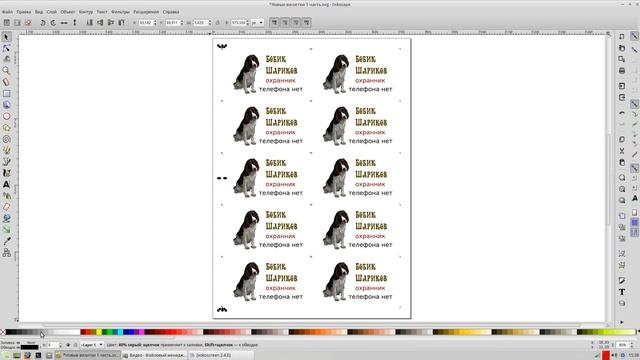Rotate selection clockwise icon
The width and height of the screenshot is (640, 360).
click(53, 22)
